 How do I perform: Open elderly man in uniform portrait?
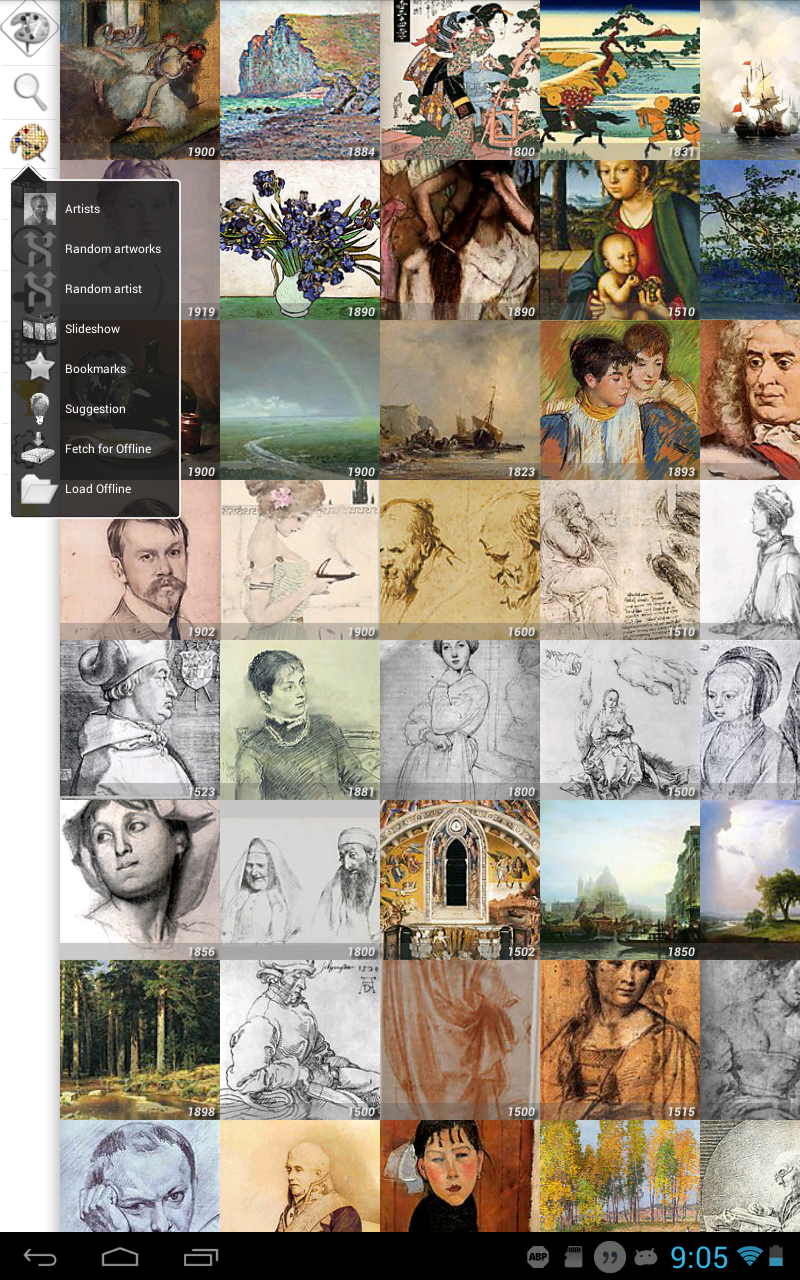click(x=300, y=1176)
